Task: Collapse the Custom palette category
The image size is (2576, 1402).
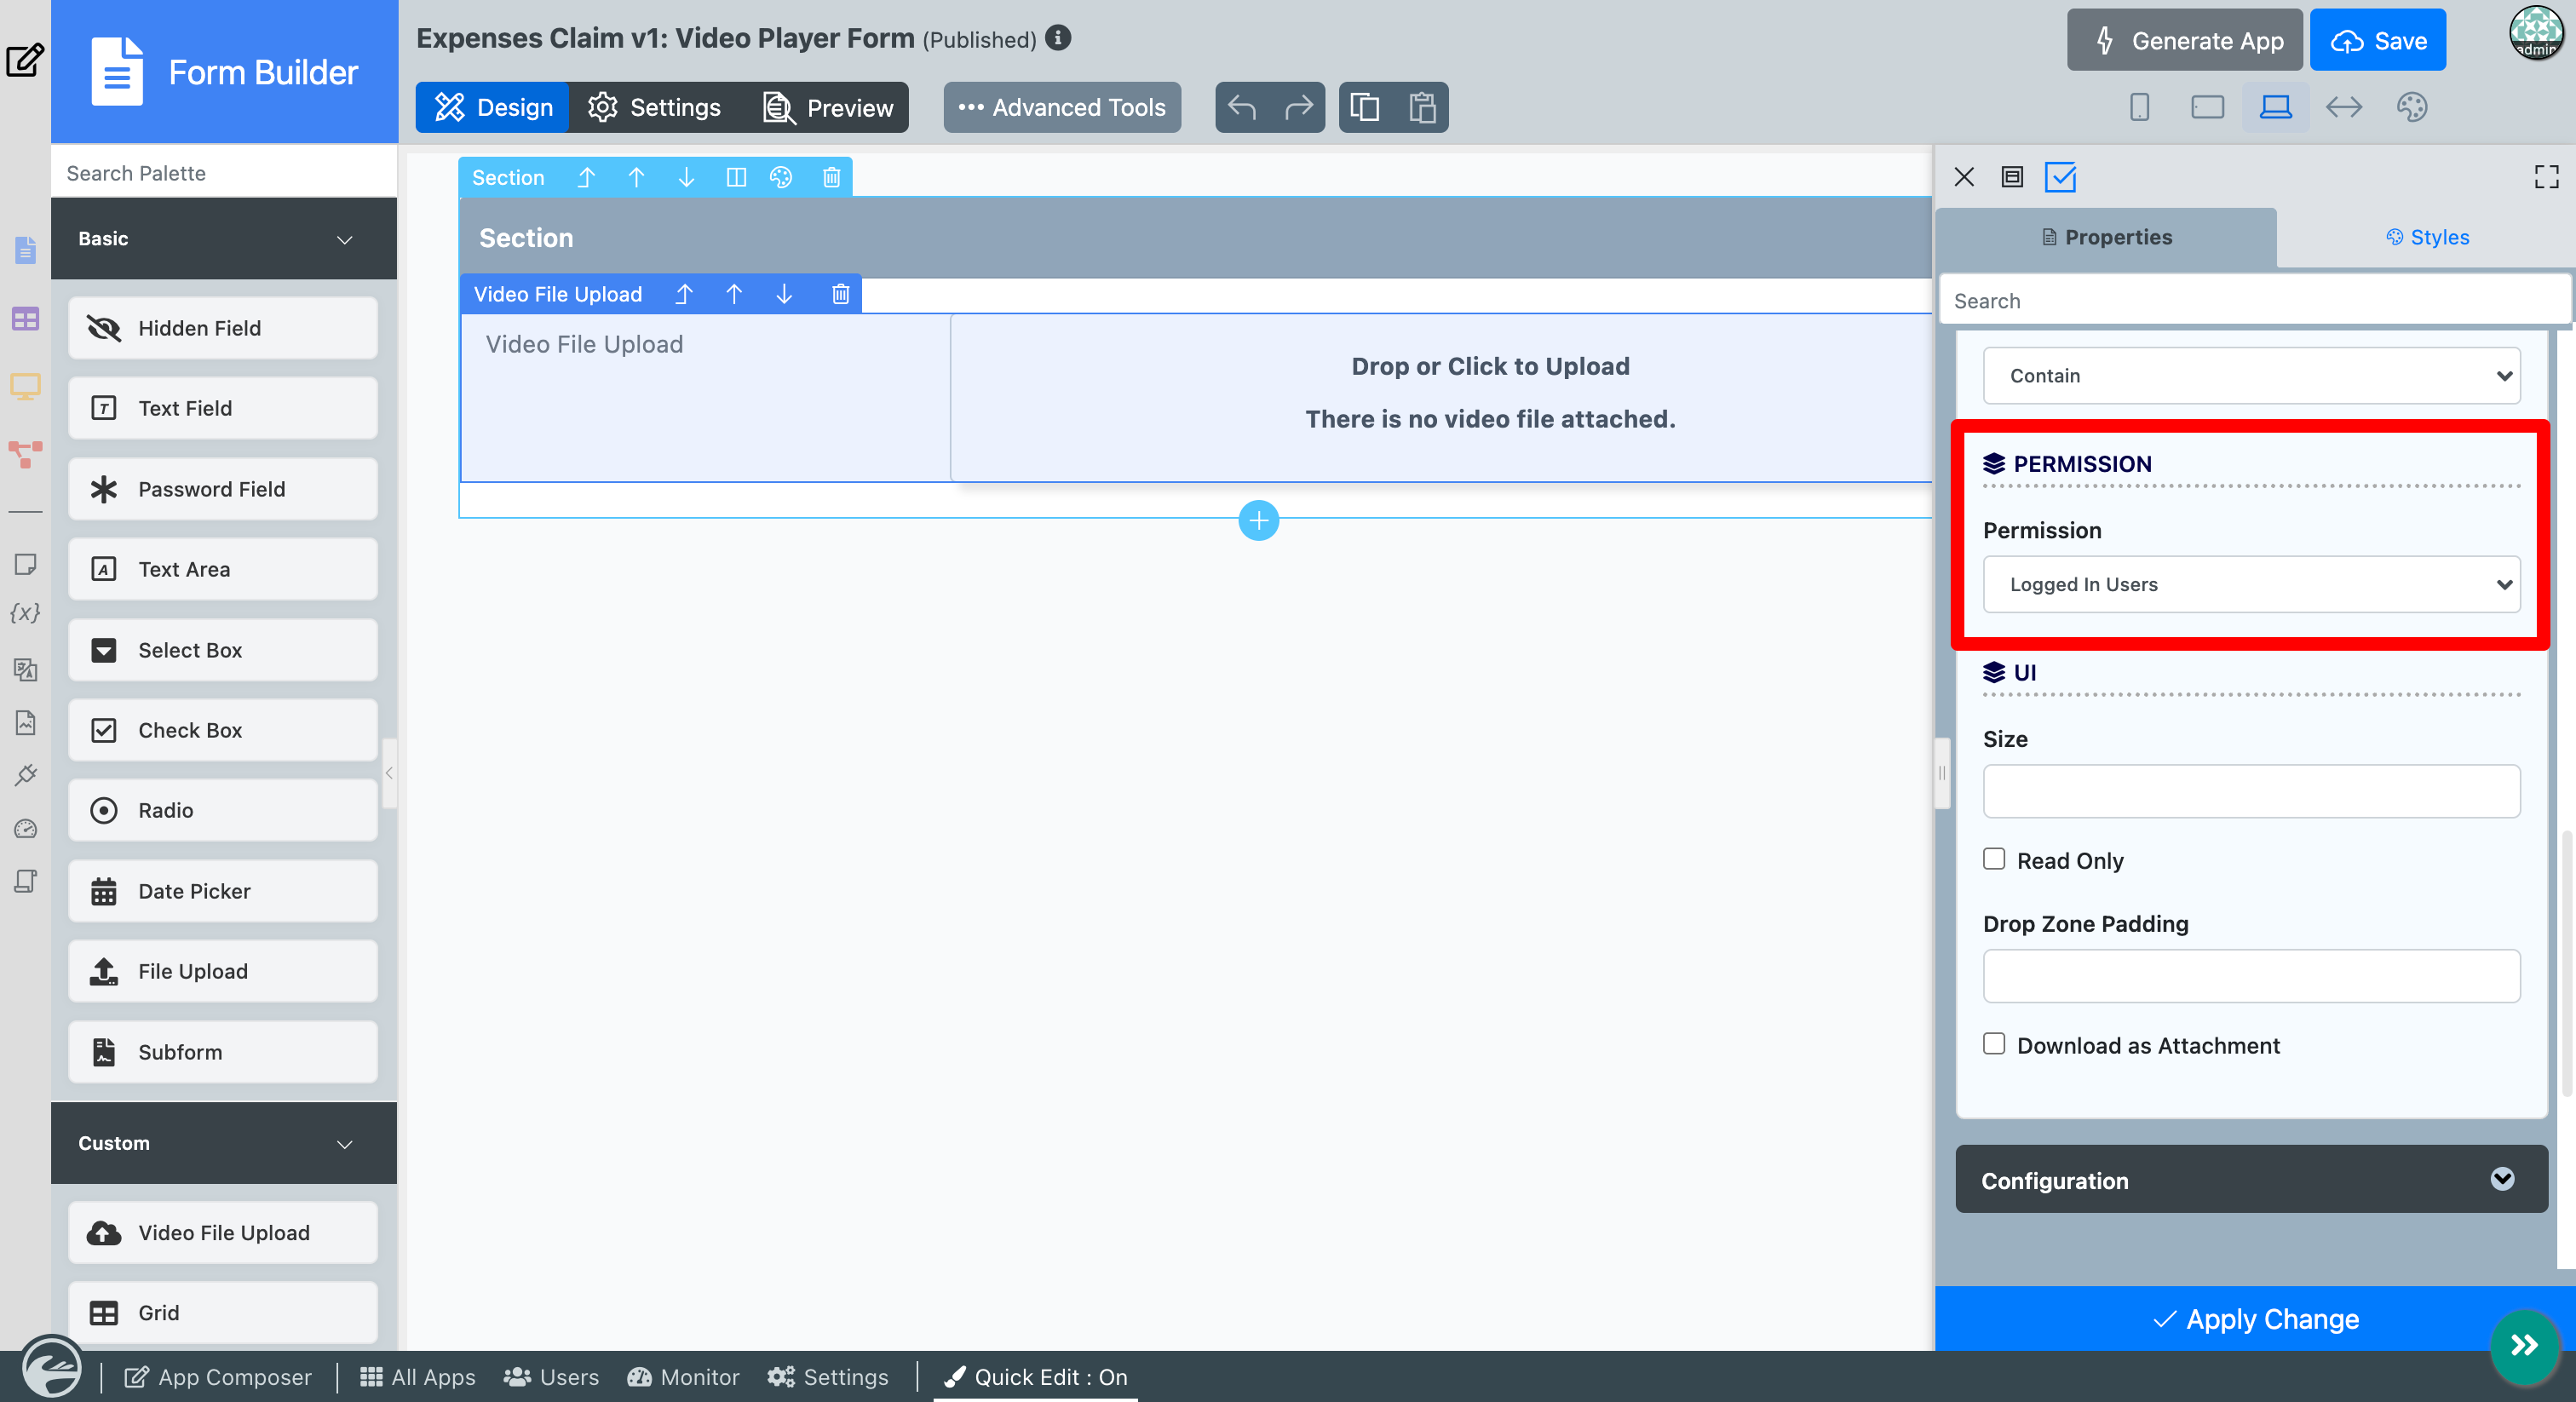Action: [223, 1143]
